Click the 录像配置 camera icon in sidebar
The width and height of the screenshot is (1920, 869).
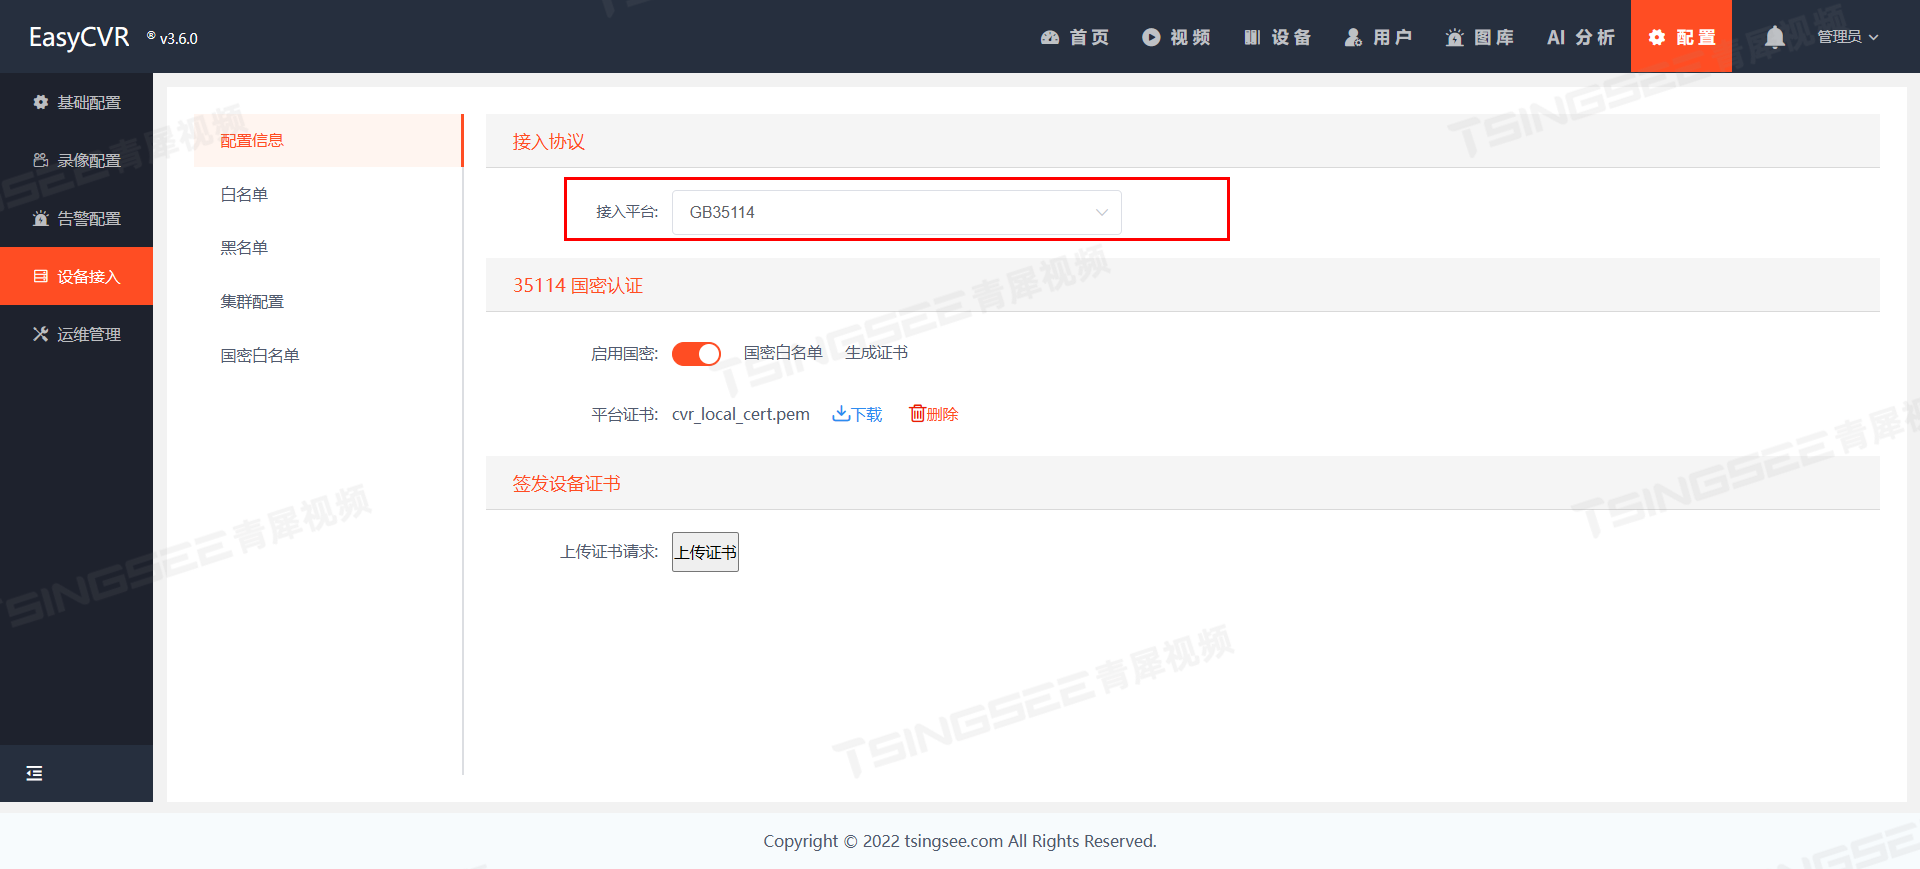41,160
